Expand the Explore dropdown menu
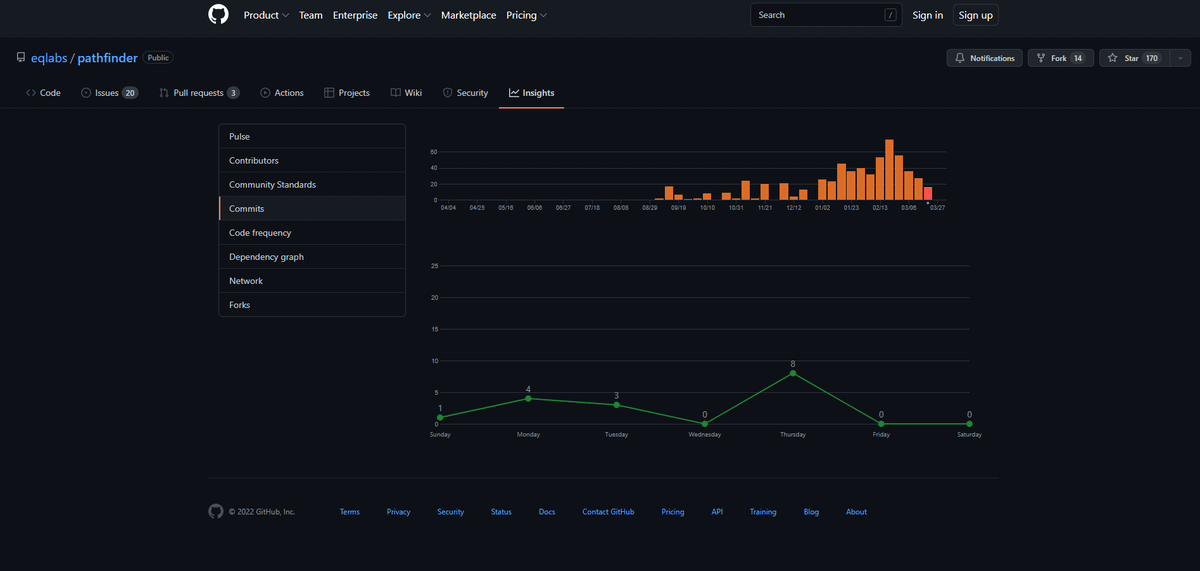The width and height of the screenshot is (1200, 571). click(x=409, y=16)
